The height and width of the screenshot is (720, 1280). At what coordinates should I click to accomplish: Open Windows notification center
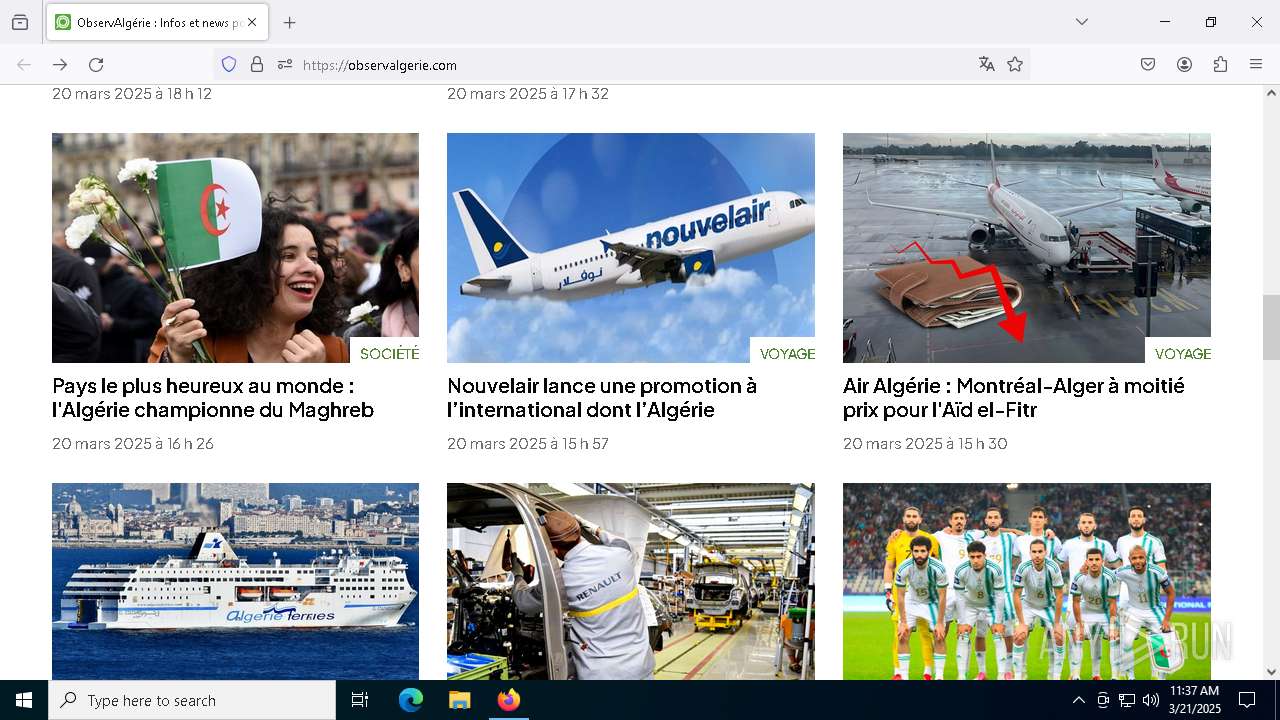pyautogui.click(x=1247, y=700)
